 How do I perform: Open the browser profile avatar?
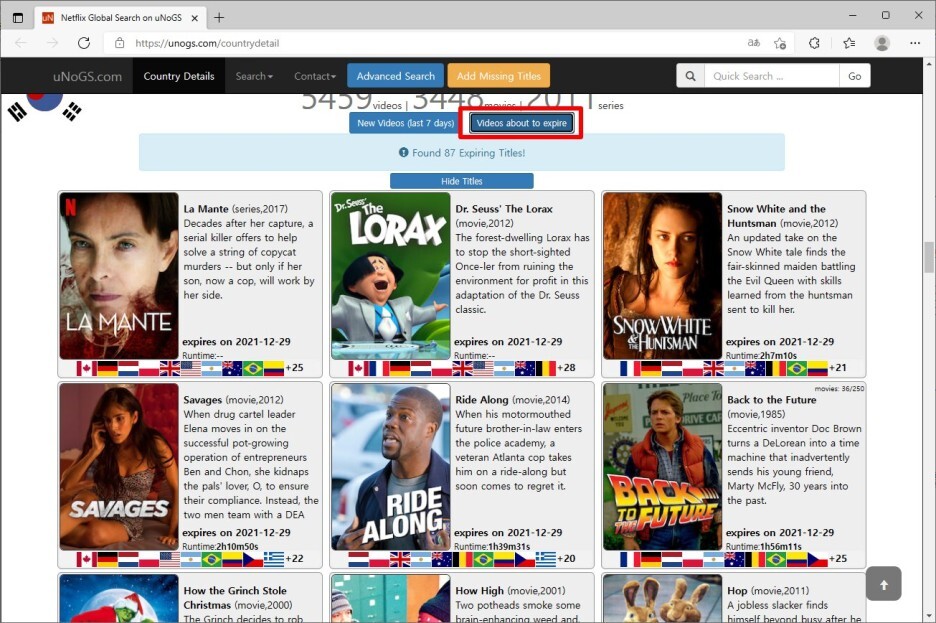[882, 43]
